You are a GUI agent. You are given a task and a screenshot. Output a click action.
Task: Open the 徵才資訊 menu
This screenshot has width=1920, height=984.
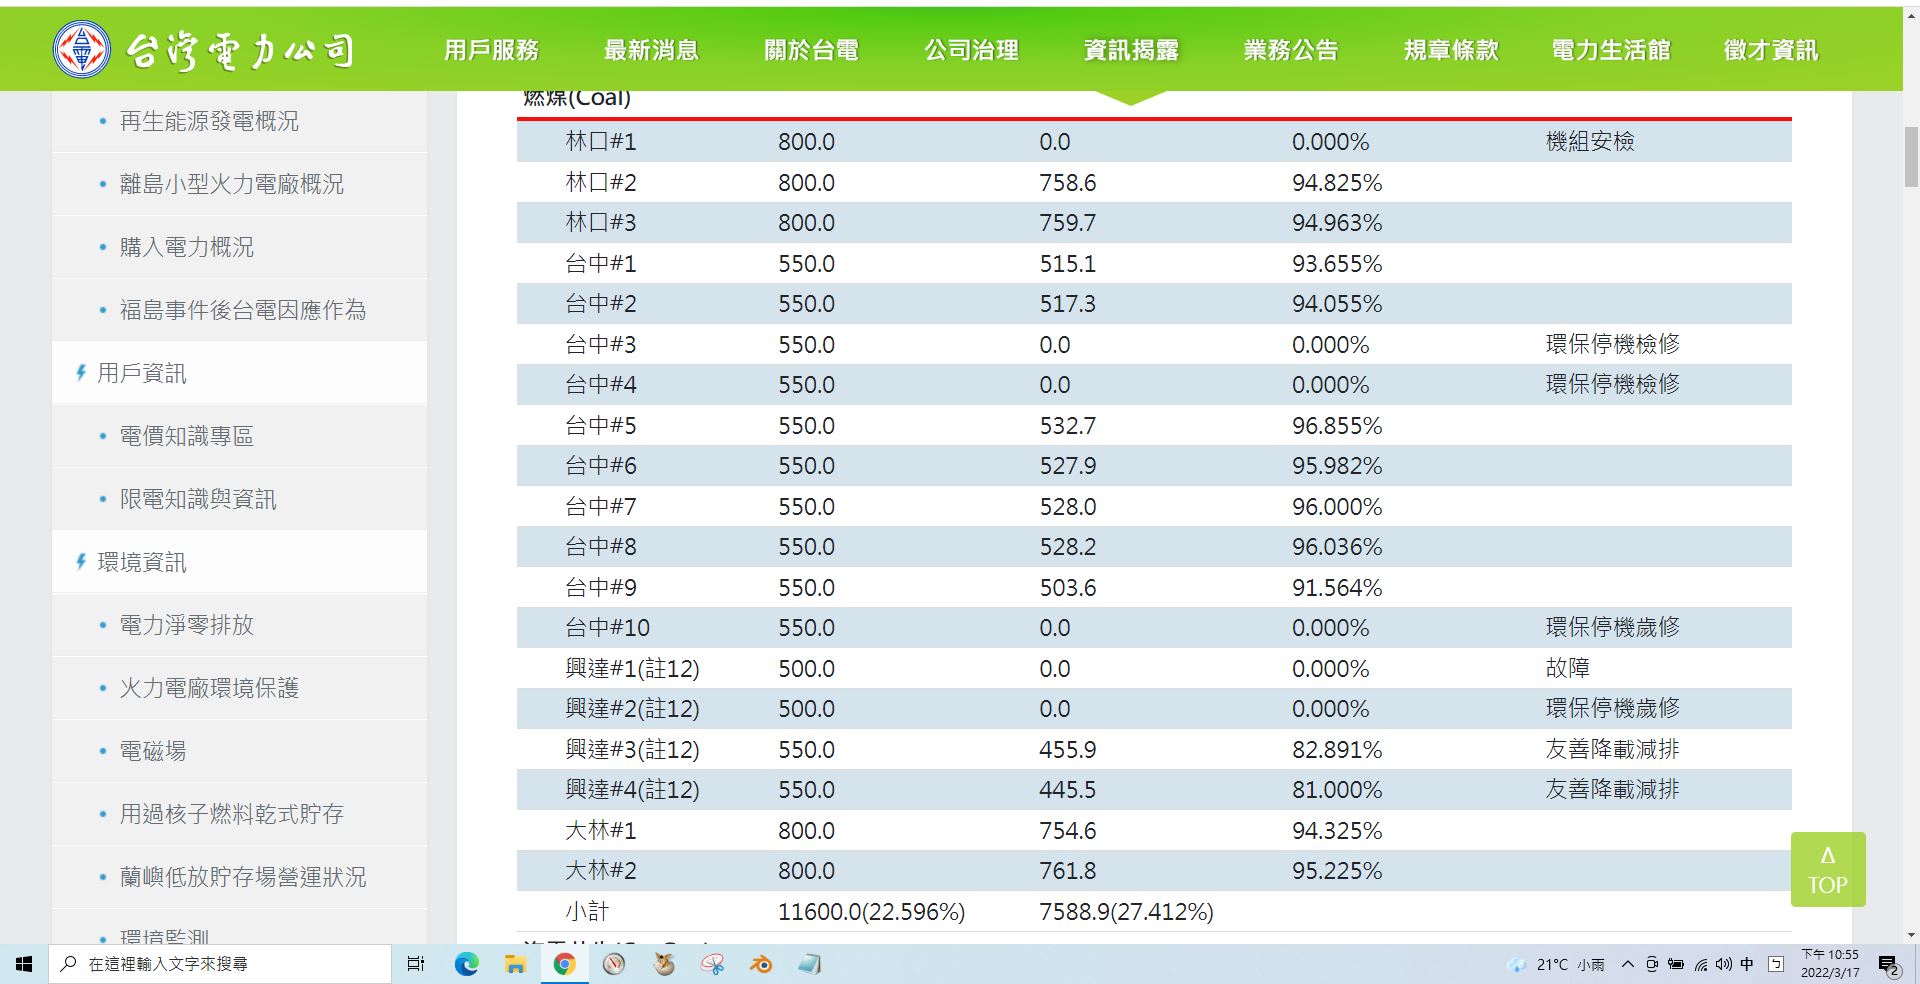1771,50
